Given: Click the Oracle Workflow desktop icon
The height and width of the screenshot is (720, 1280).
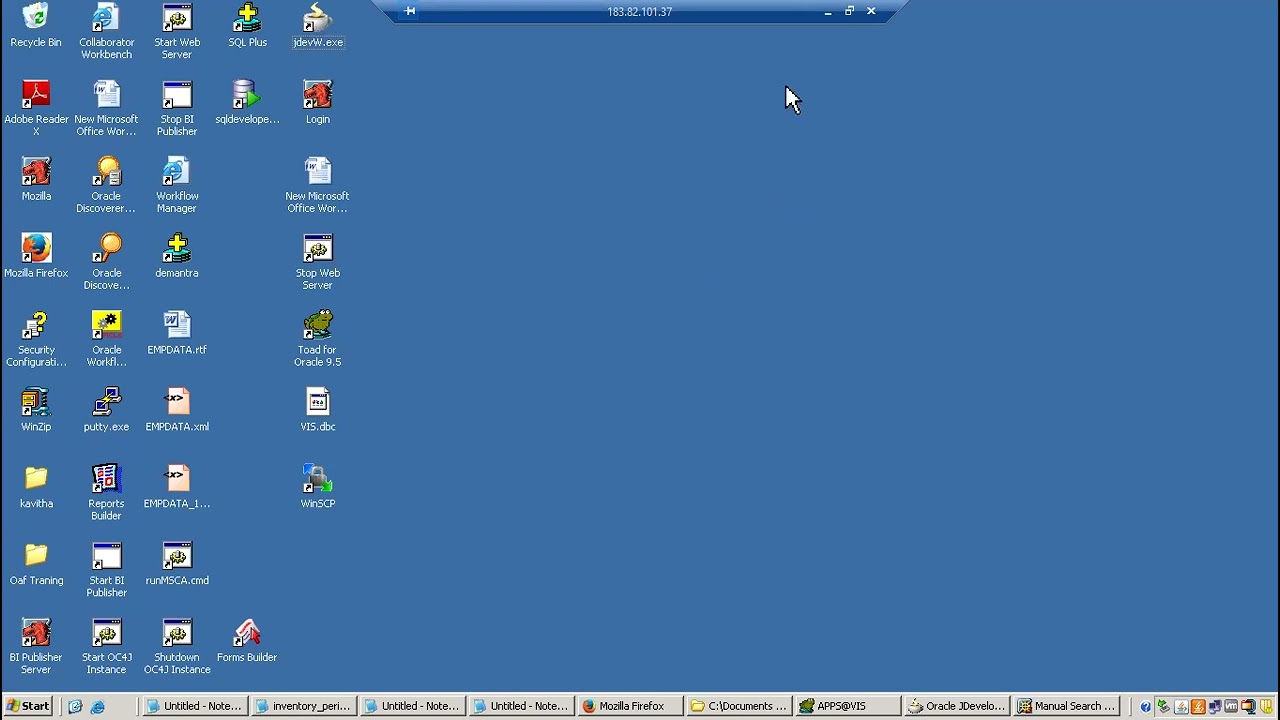Looking at the screenshot, I should 106,340.
